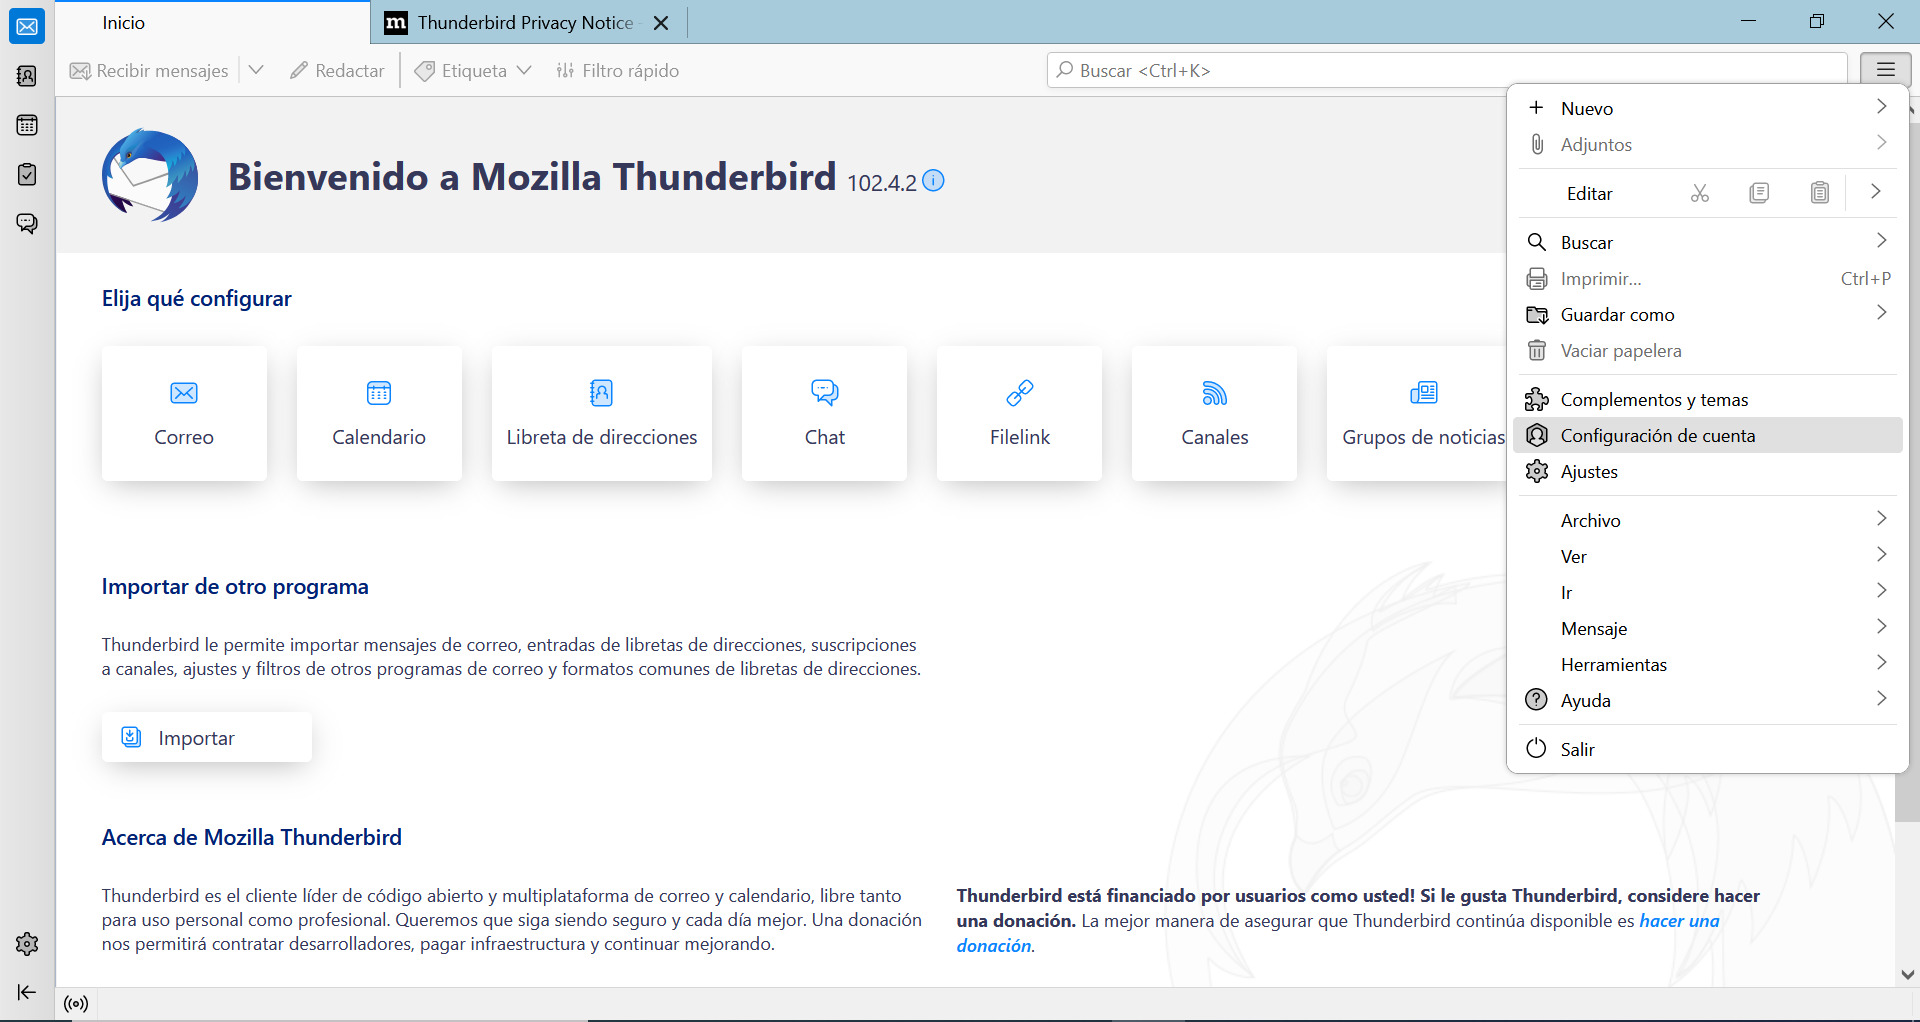
Task: Click the Grupos de noticias card icon
Action: click(1423, 393)
